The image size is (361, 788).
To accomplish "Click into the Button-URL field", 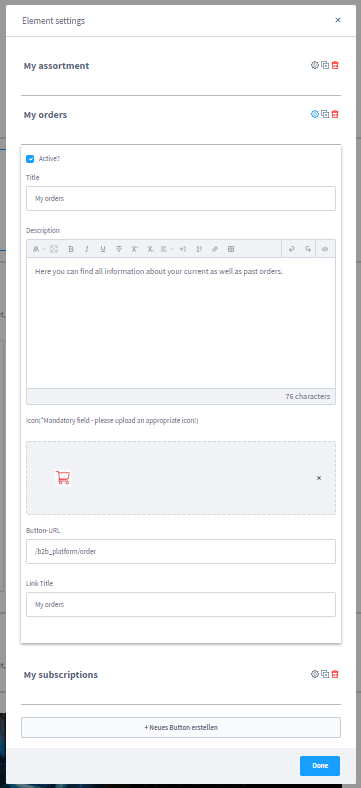I will tap(181, 551).
